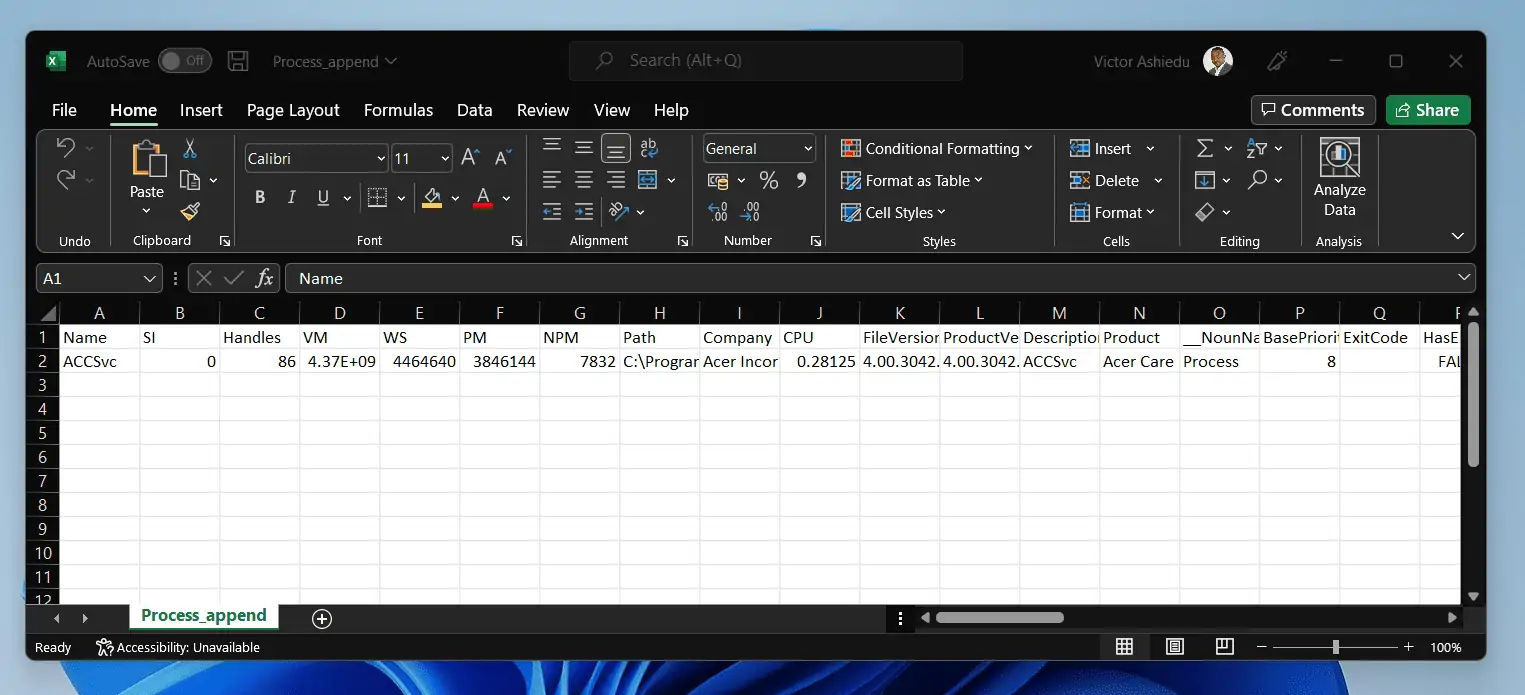Increase decimal places
Screen dimensions: 1525x695
[718, 212]
